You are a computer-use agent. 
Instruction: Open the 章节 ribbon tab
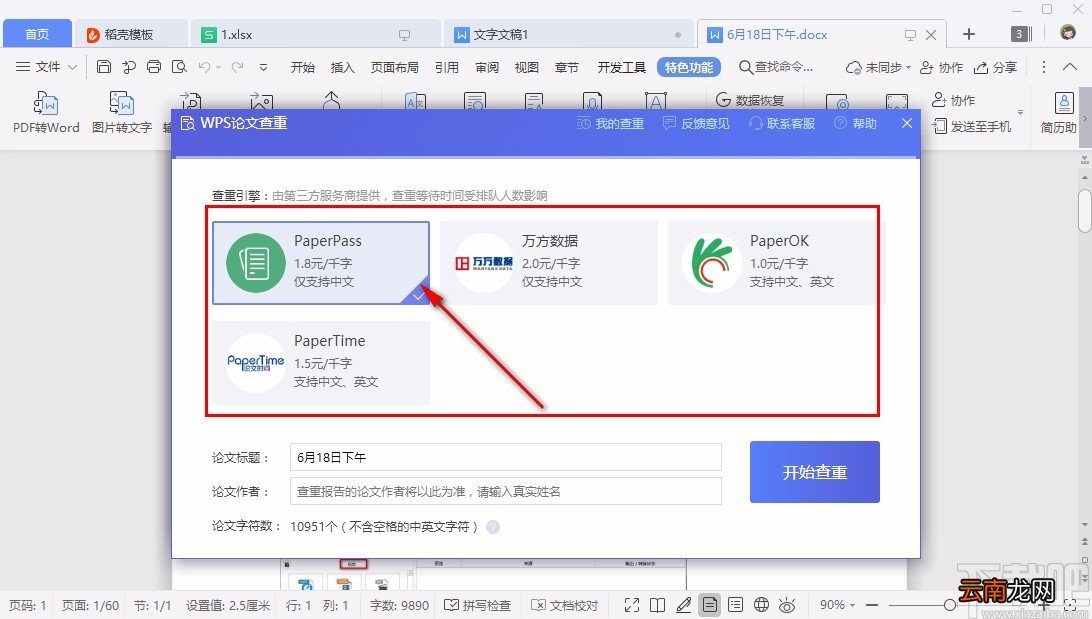(567, 67)
